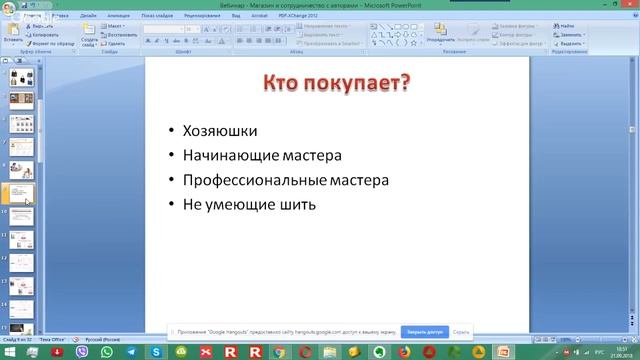Screen dimensions: 640x360
Task: Open Firefox from the taskbar
Action: point(404,351)
